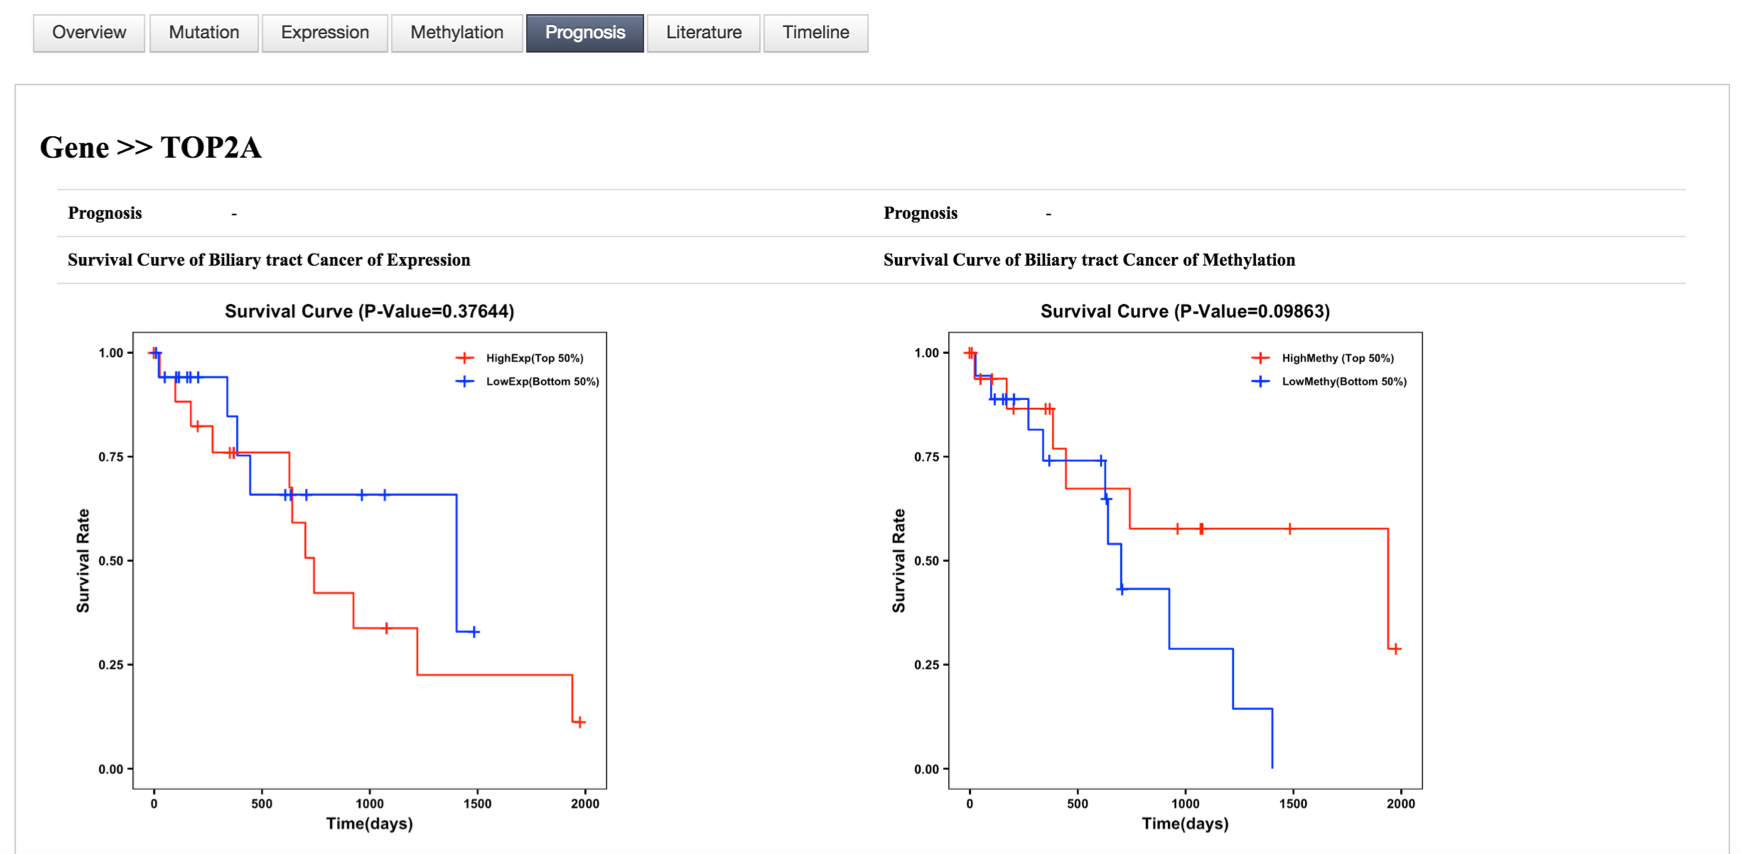1741x854 pixels.
Task: Click the blue LowExp legend marker
Action: click(465, 381)
